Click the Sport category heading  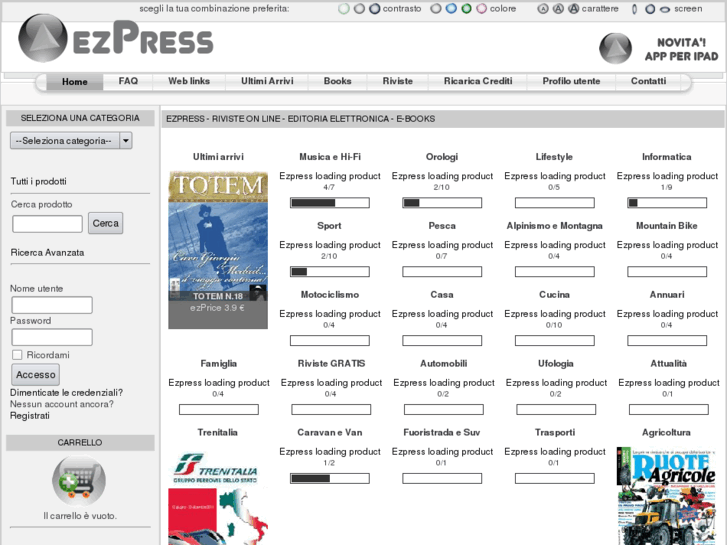pyautogui.click(x=329, y=226)
